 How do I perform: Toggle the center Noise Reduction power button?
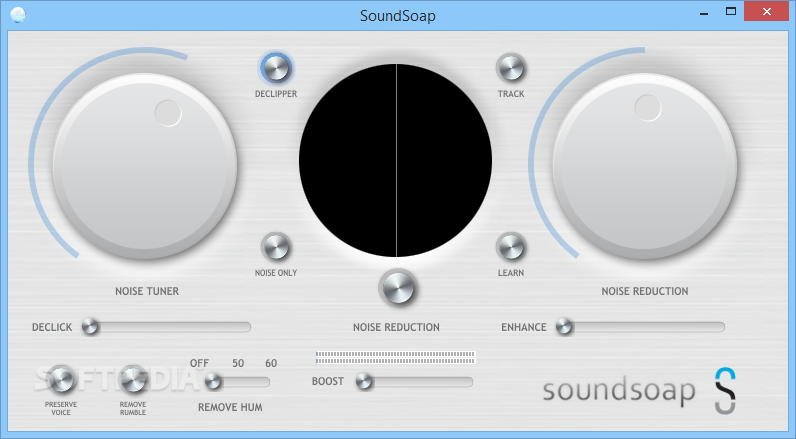coord(397,288)
